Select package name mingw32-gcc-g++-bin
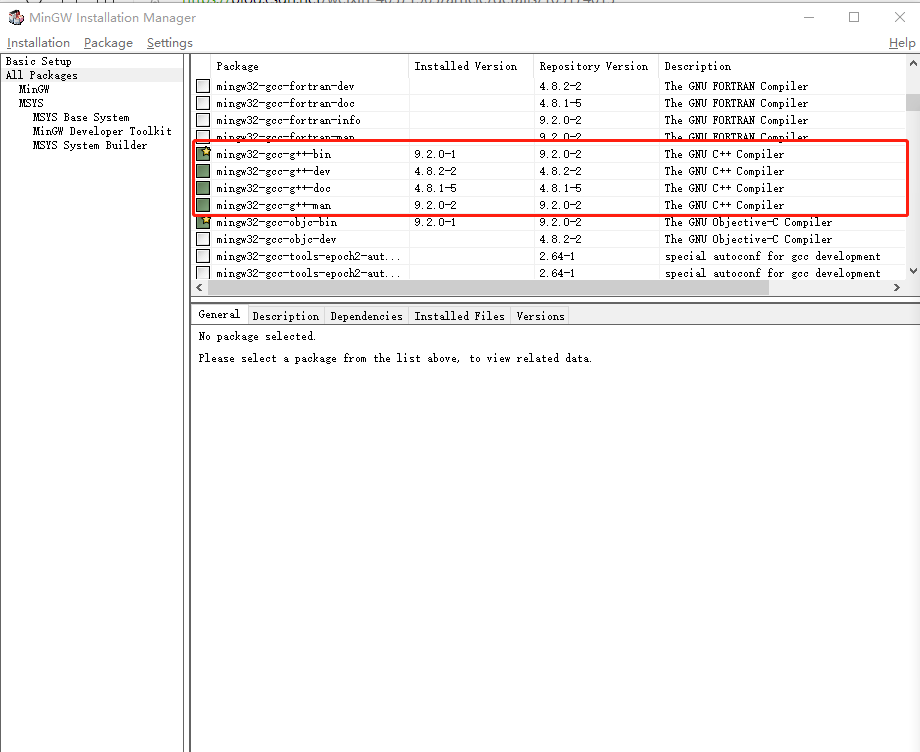The height and width of the screenshot is (752, 920). [273, 154]
